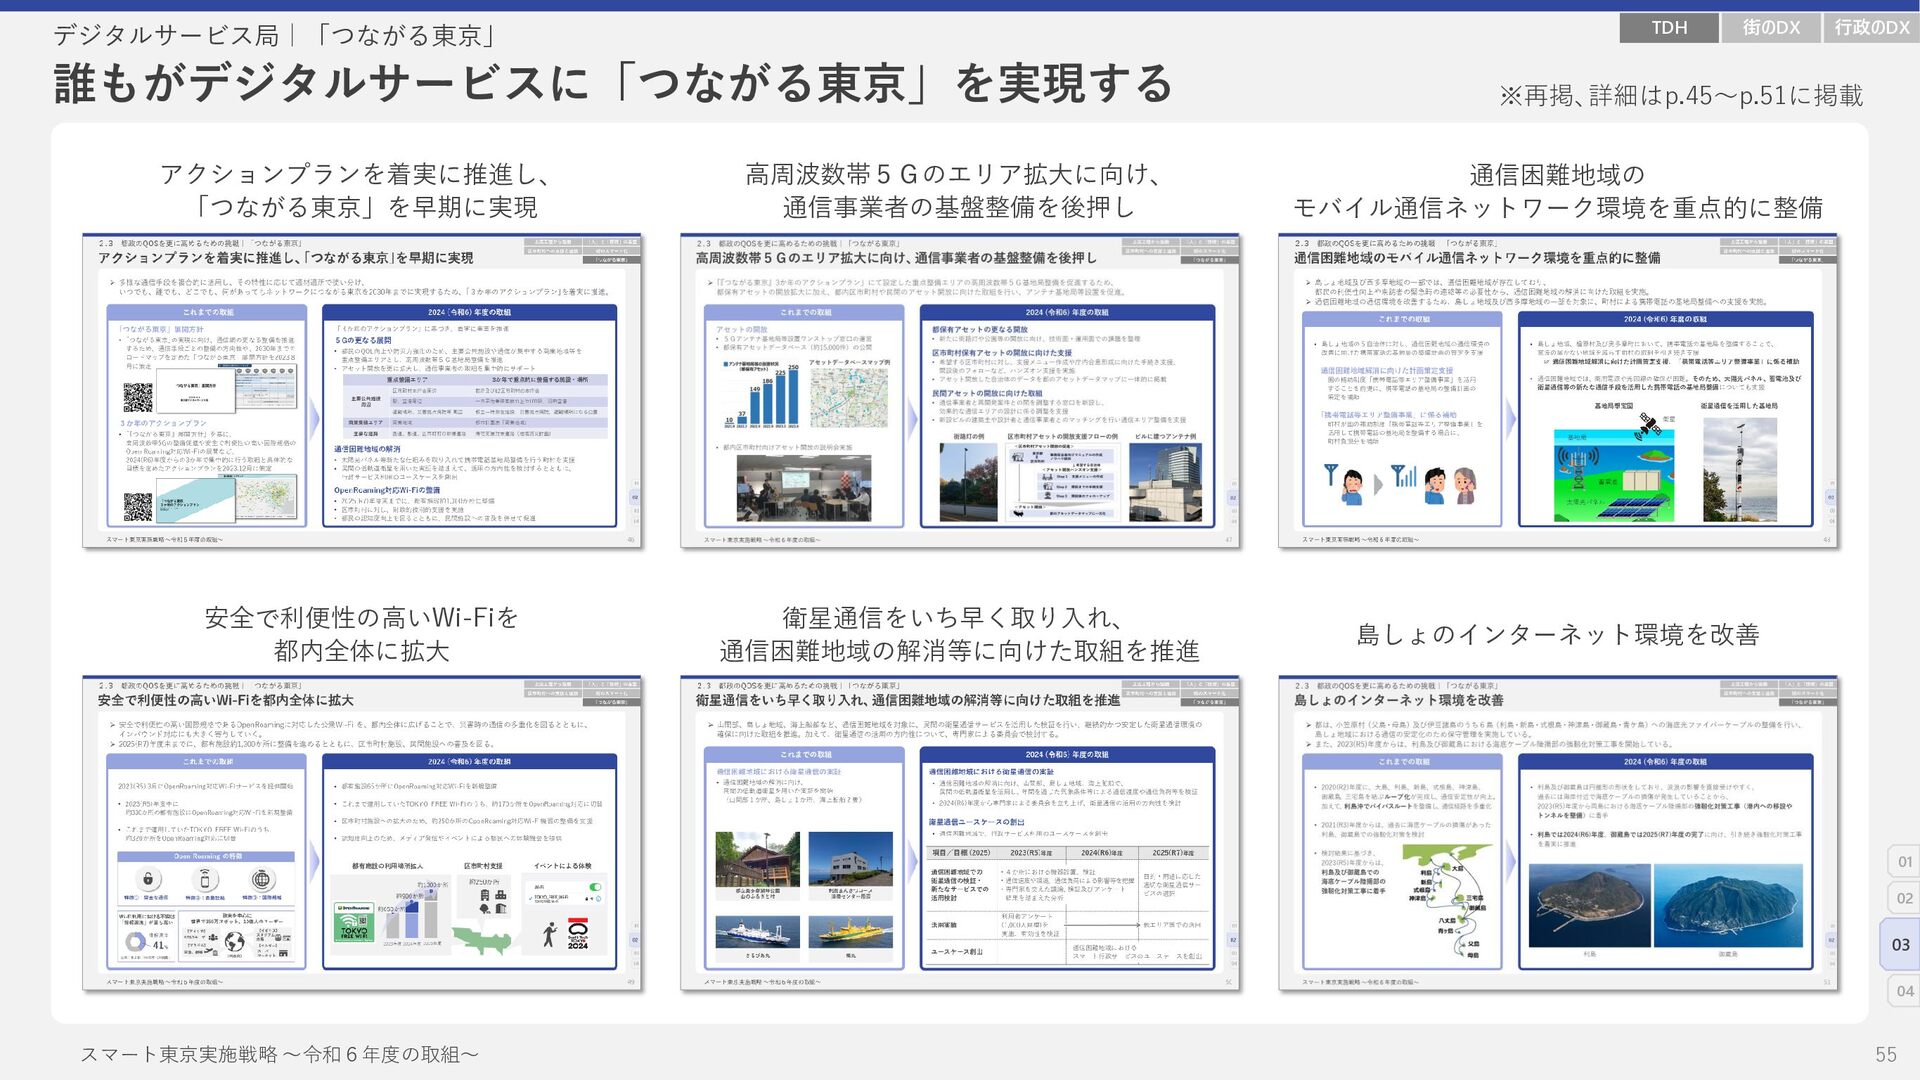Click the page reference note p.45～p.51

tap(1680, 96)
